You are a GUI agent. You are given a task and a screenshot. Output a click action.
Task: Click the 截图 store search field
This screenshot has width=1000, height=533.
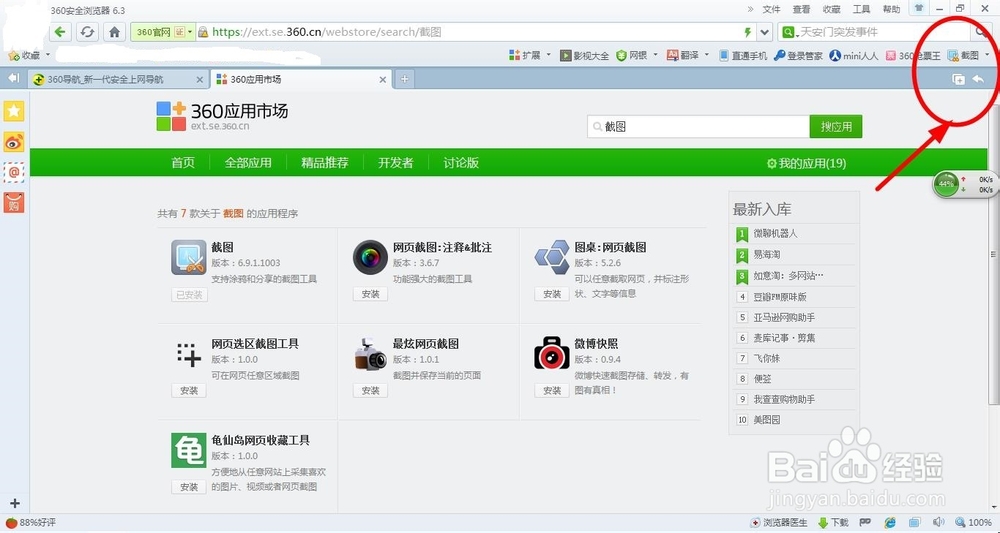[698, 126]
